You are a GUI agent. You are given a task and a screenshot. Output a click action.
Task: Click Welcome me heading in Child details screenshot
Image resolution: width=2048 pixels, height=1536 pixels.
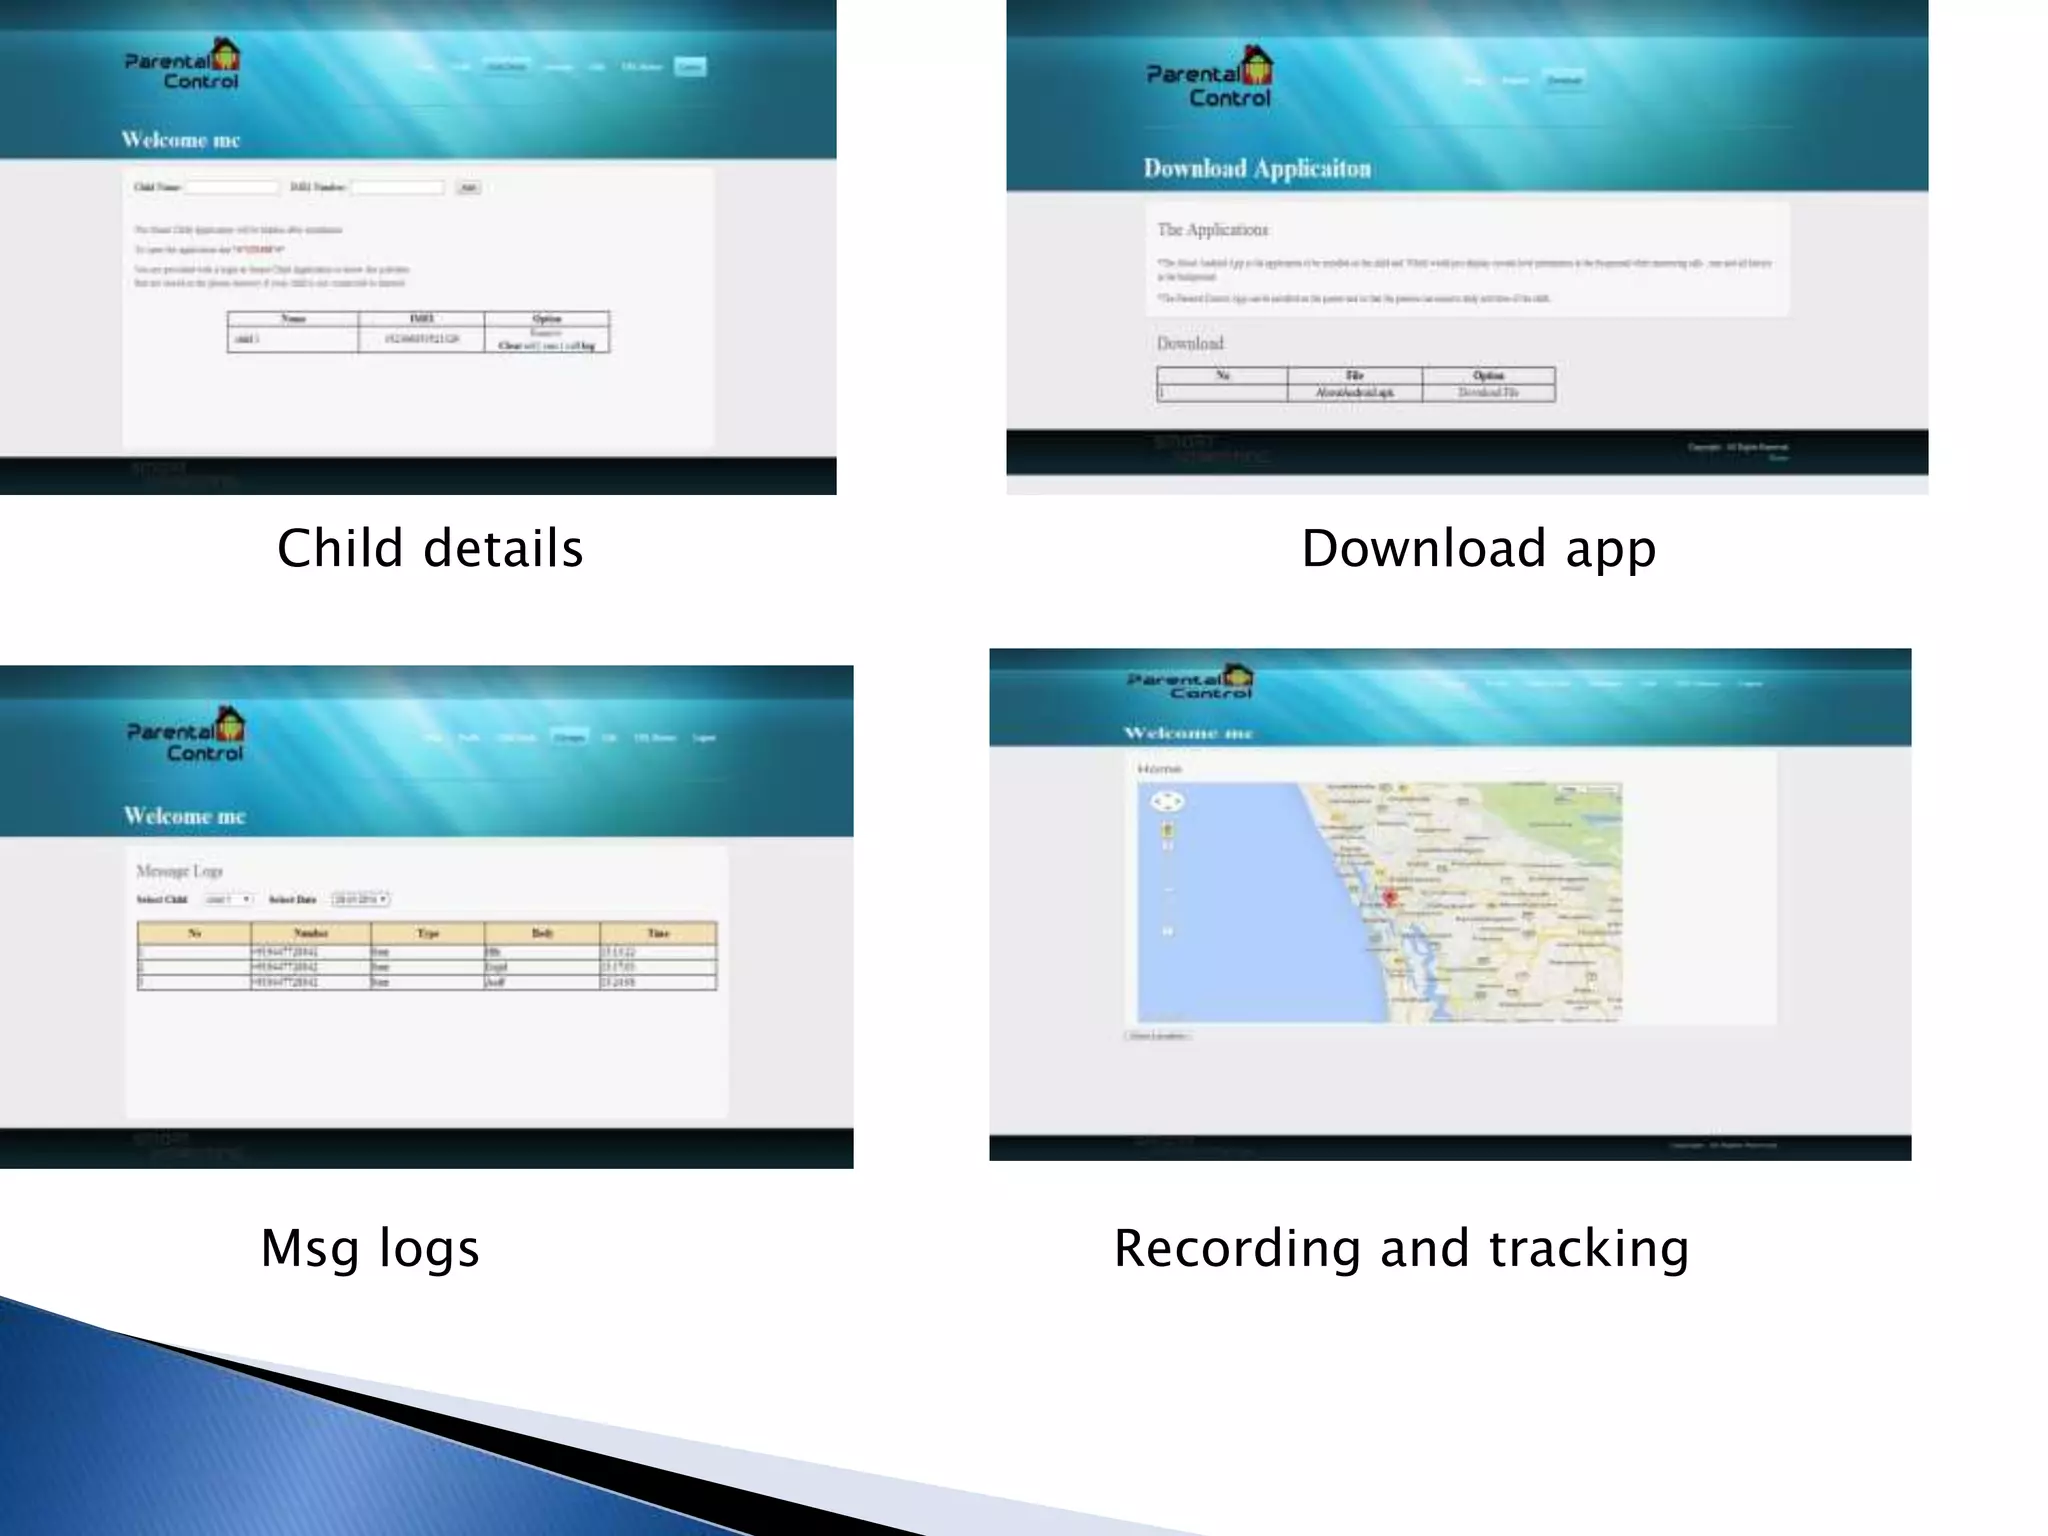[181, 140]
